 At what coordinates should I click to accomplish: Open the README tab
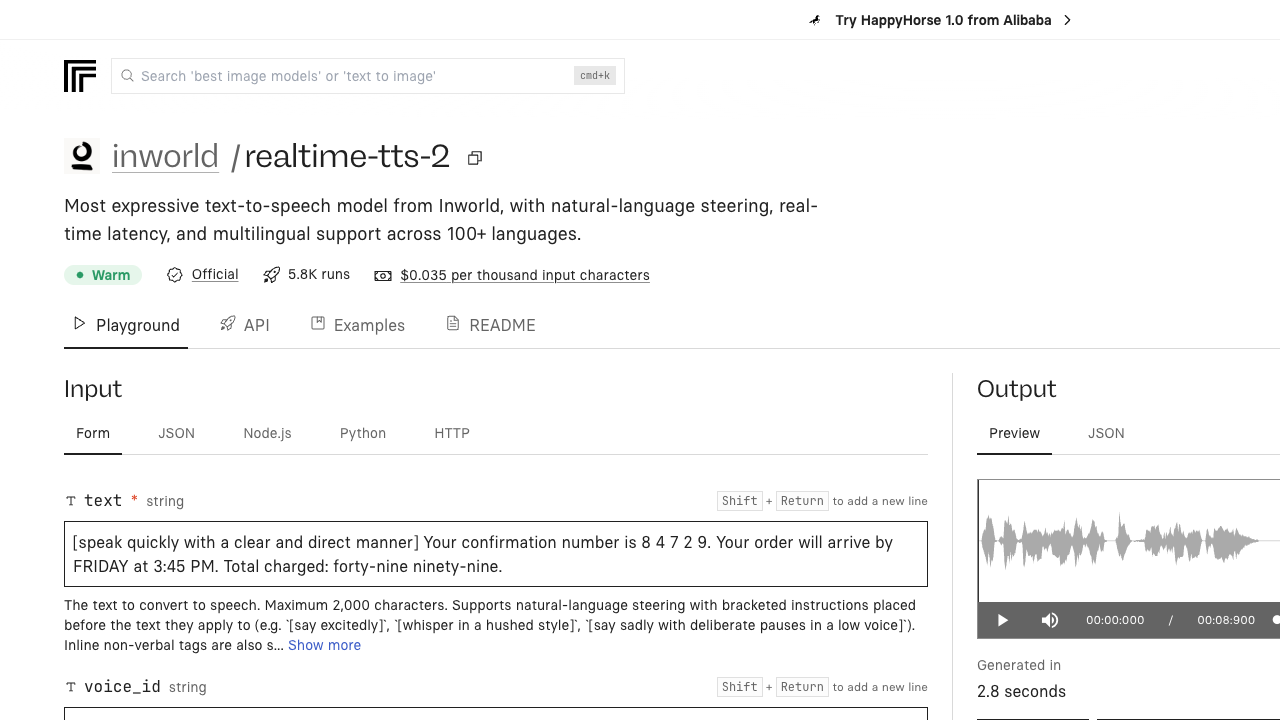point(491,325)
